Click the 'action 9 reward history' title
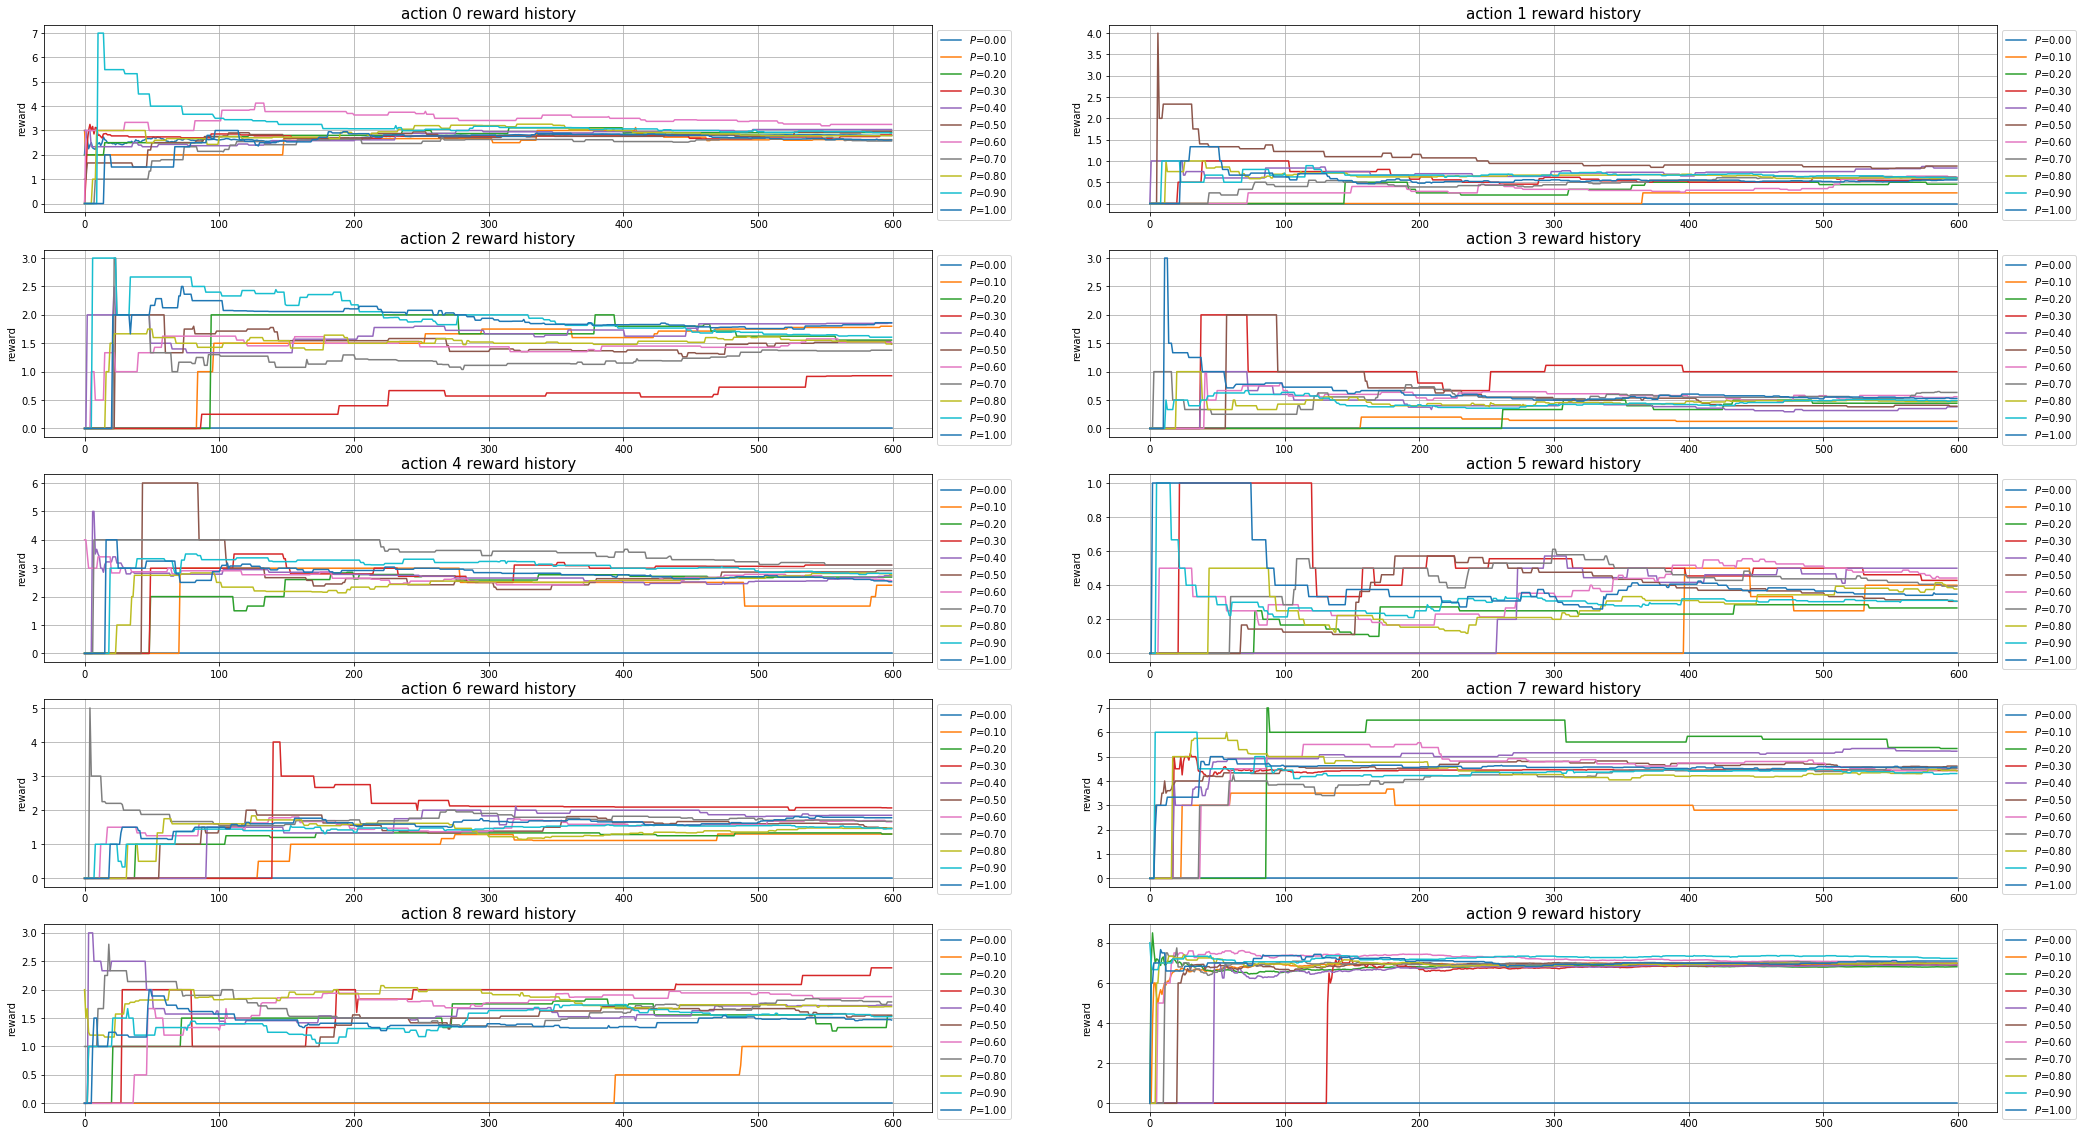This screenshot has width=2083, height=1136. click(1552, 914)
